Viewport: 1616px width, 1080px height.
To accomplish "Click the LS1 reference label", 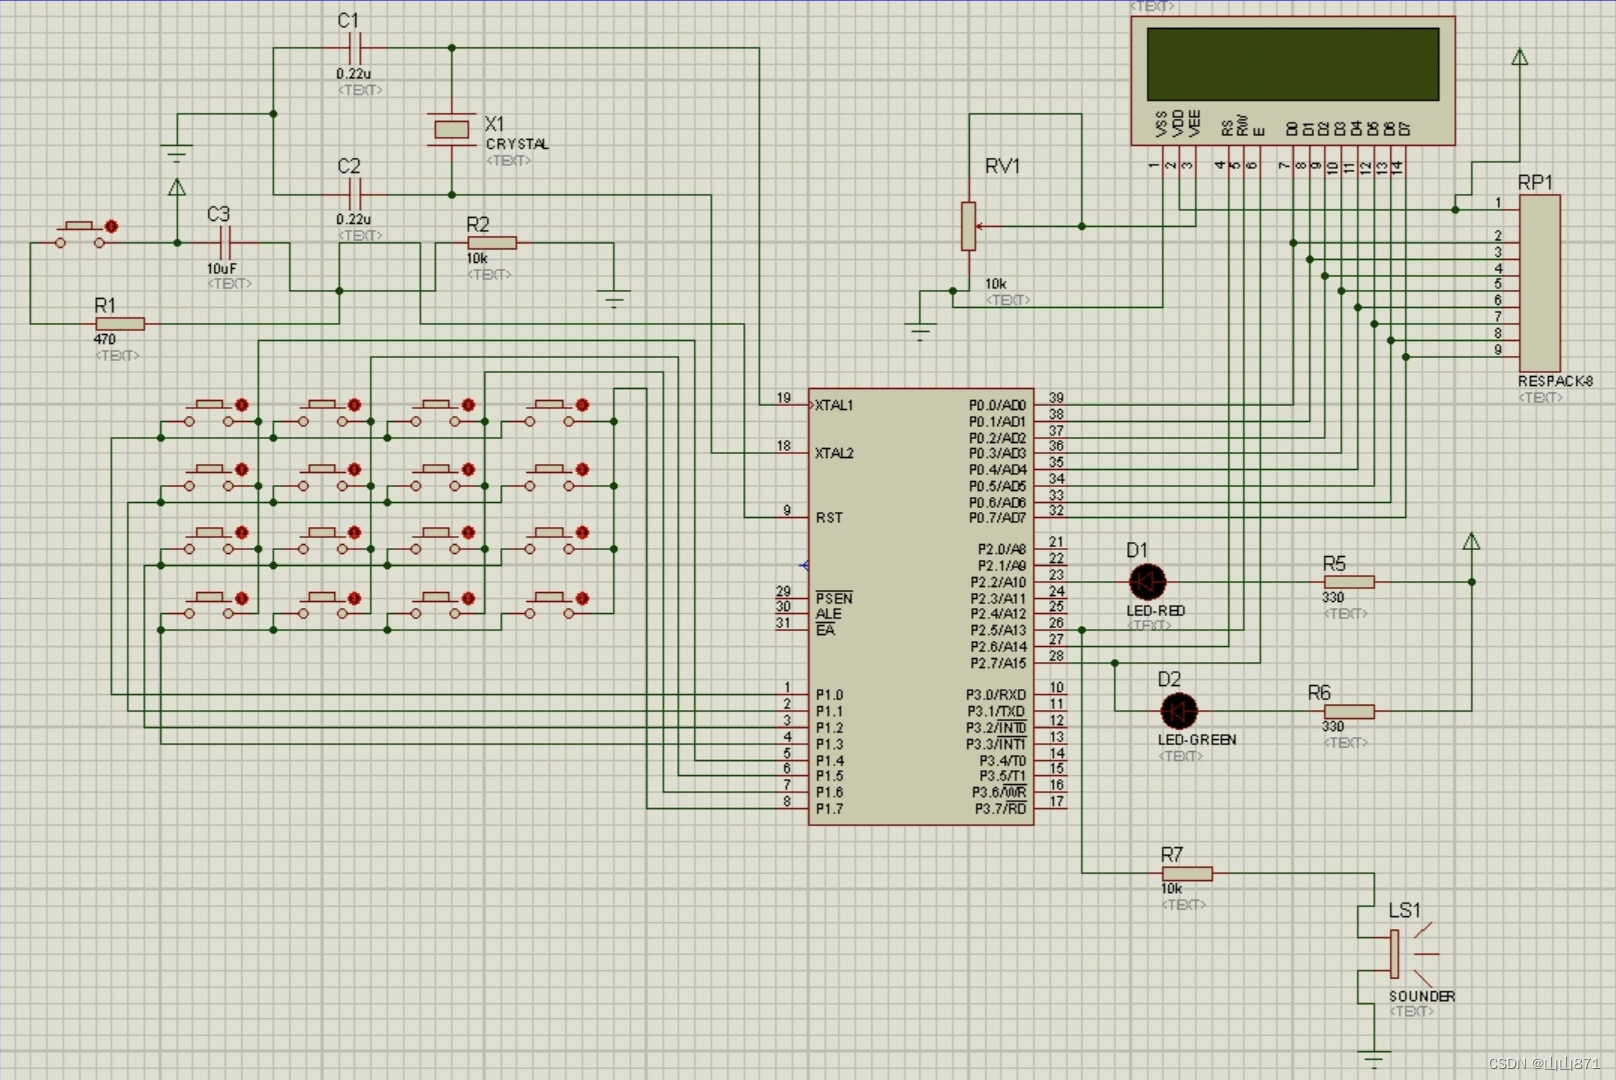I will coord(1404,910).
